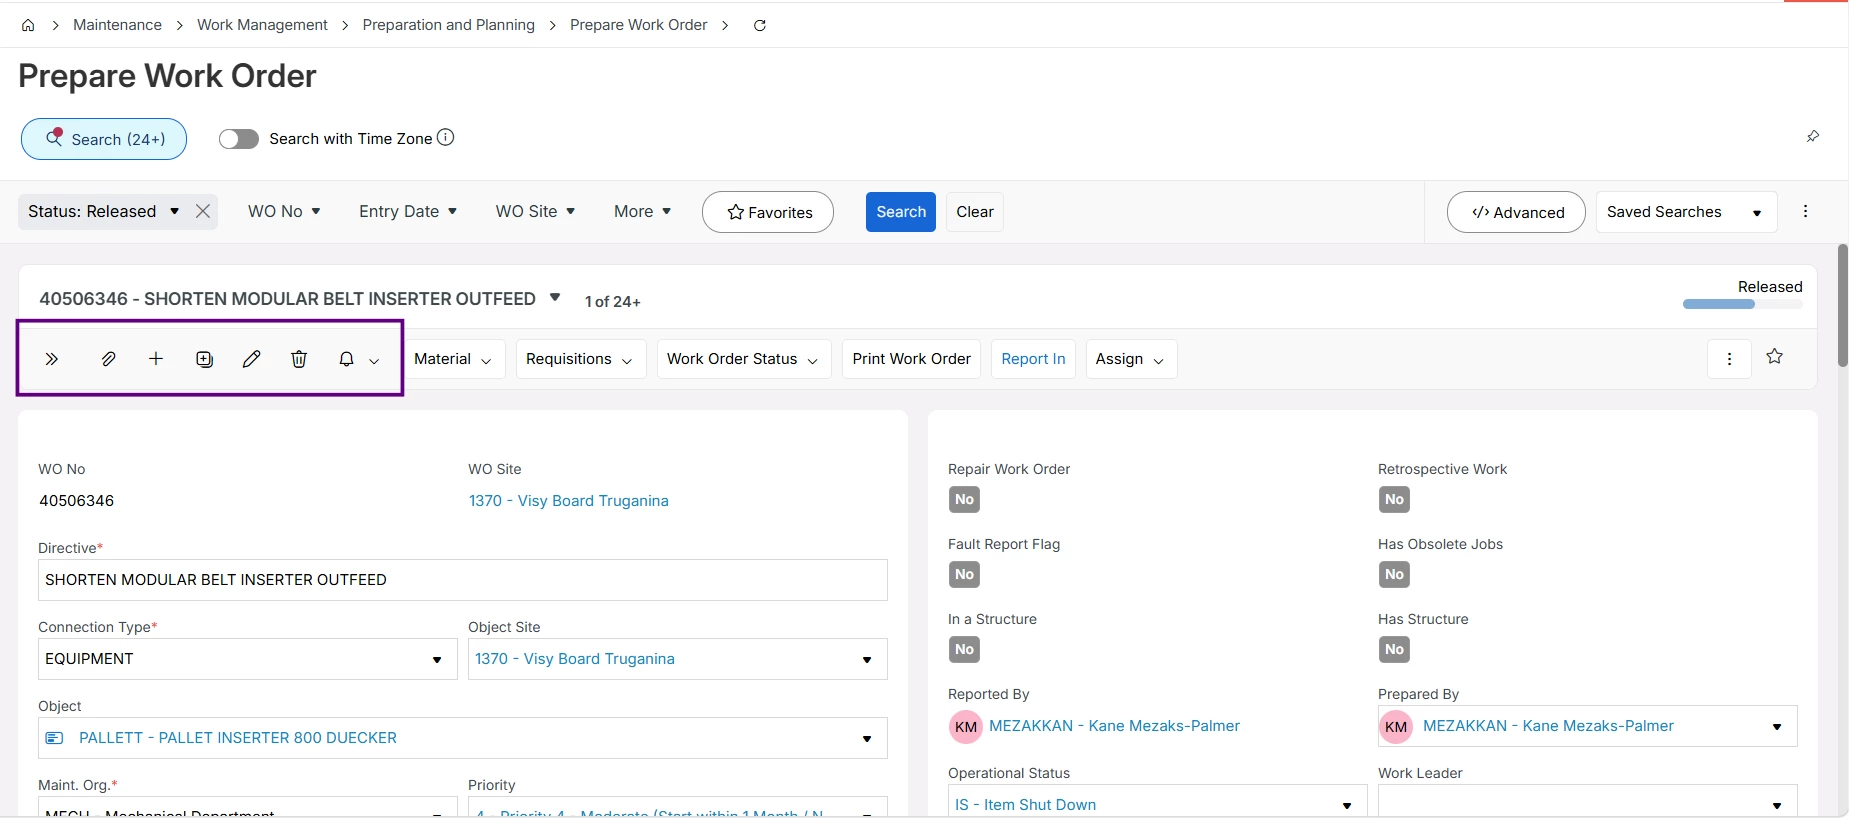The width and height of the screenshot is (1852, 820).
Task: Duplicate the work order record
Action: tap(204, 359)
